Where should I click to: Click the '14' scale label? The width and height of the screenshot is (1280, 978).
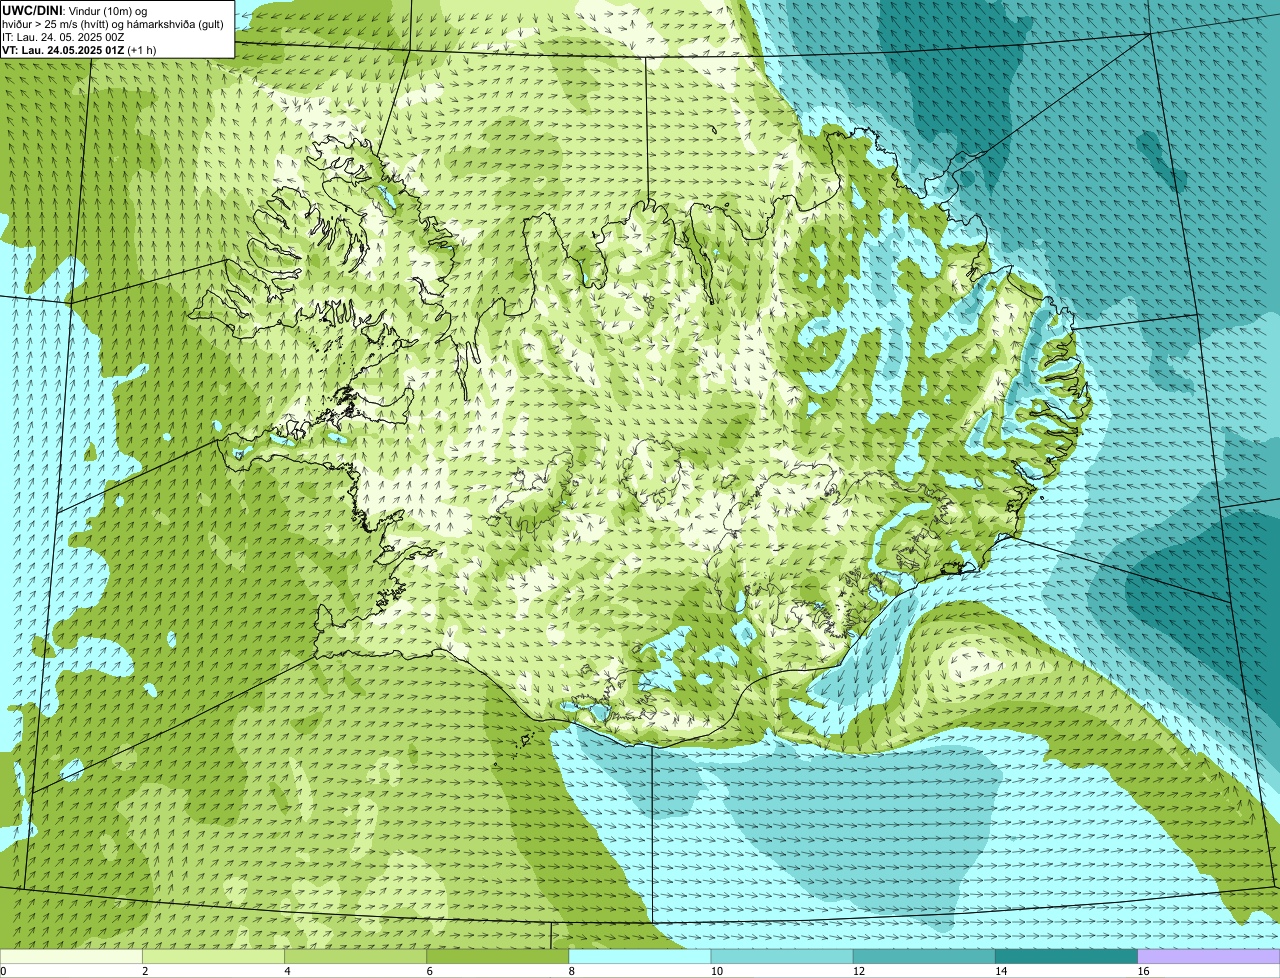tap(1001, 971)
